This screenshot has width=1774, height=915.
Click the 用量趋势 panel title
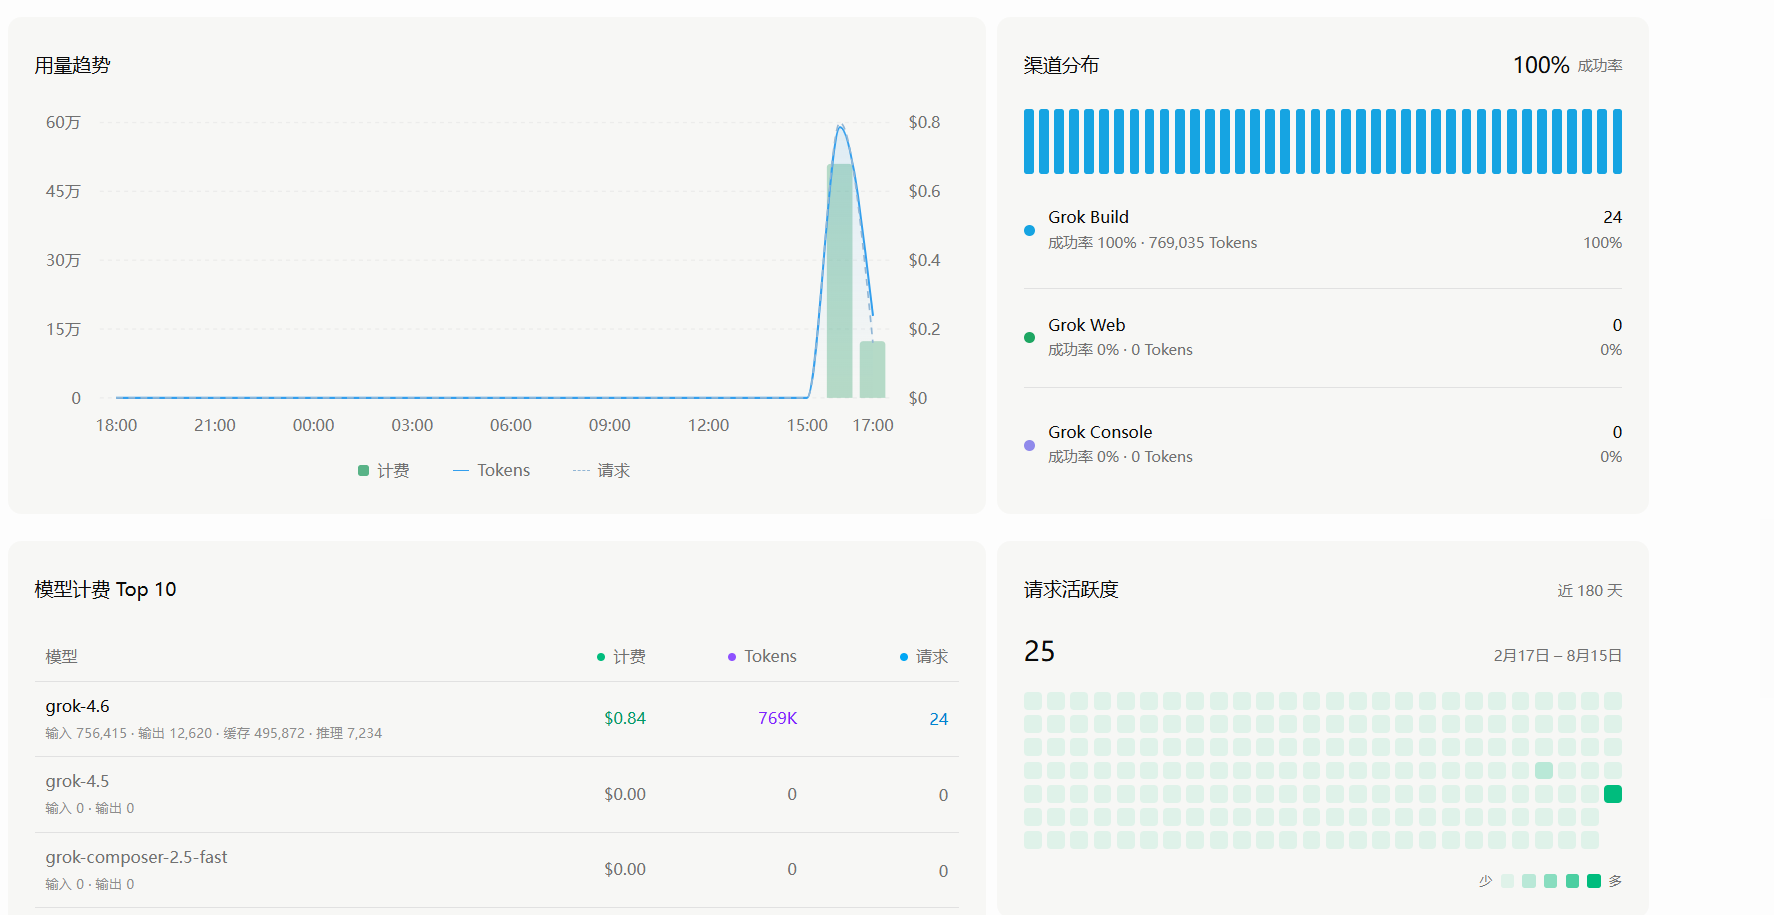[x=72, y=65]
